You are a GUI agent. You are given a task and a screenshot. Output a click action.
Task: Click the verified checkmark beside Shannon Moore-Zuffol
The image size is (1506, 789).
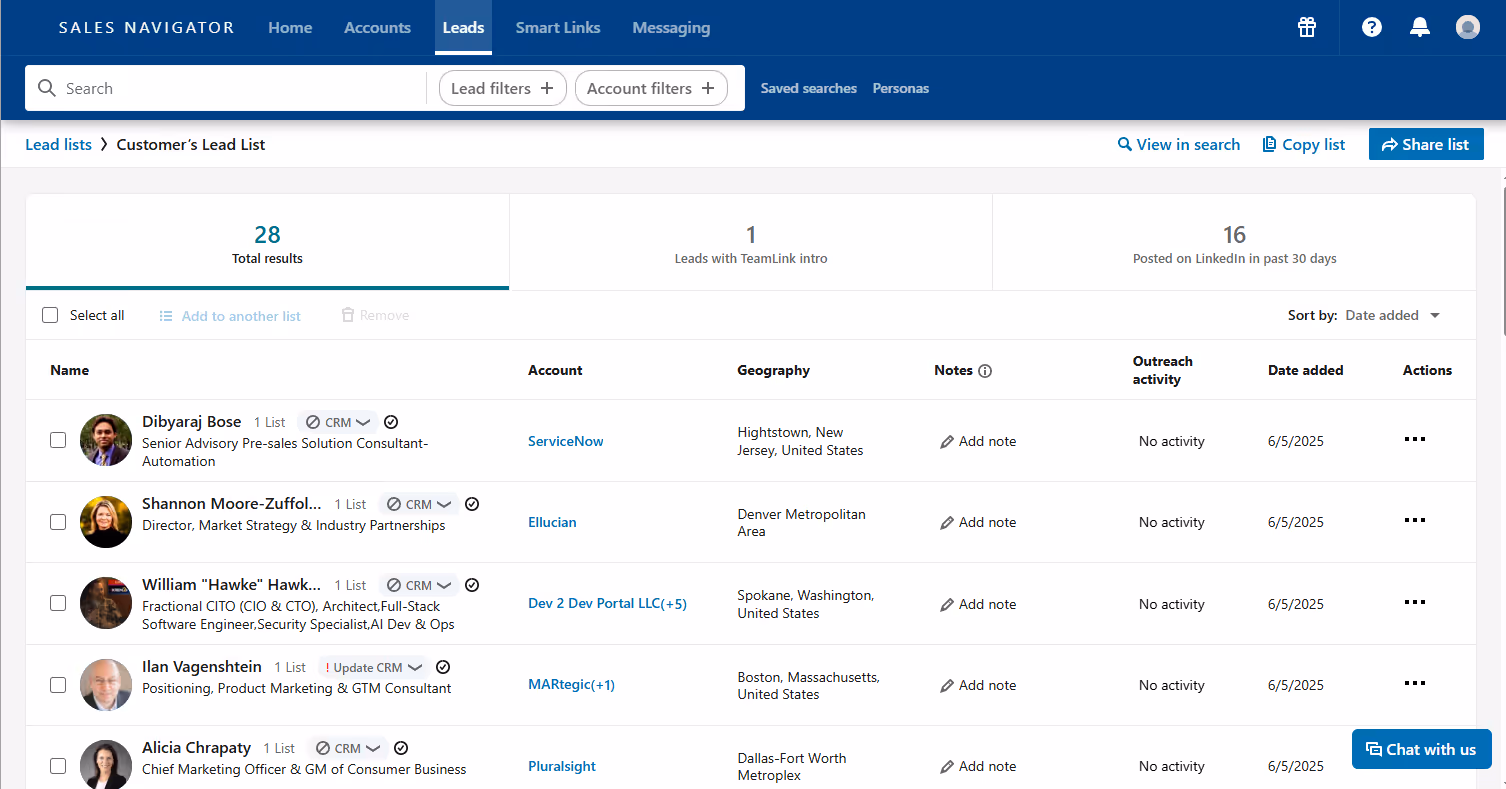pyautogui.click(x=472, y=504)
